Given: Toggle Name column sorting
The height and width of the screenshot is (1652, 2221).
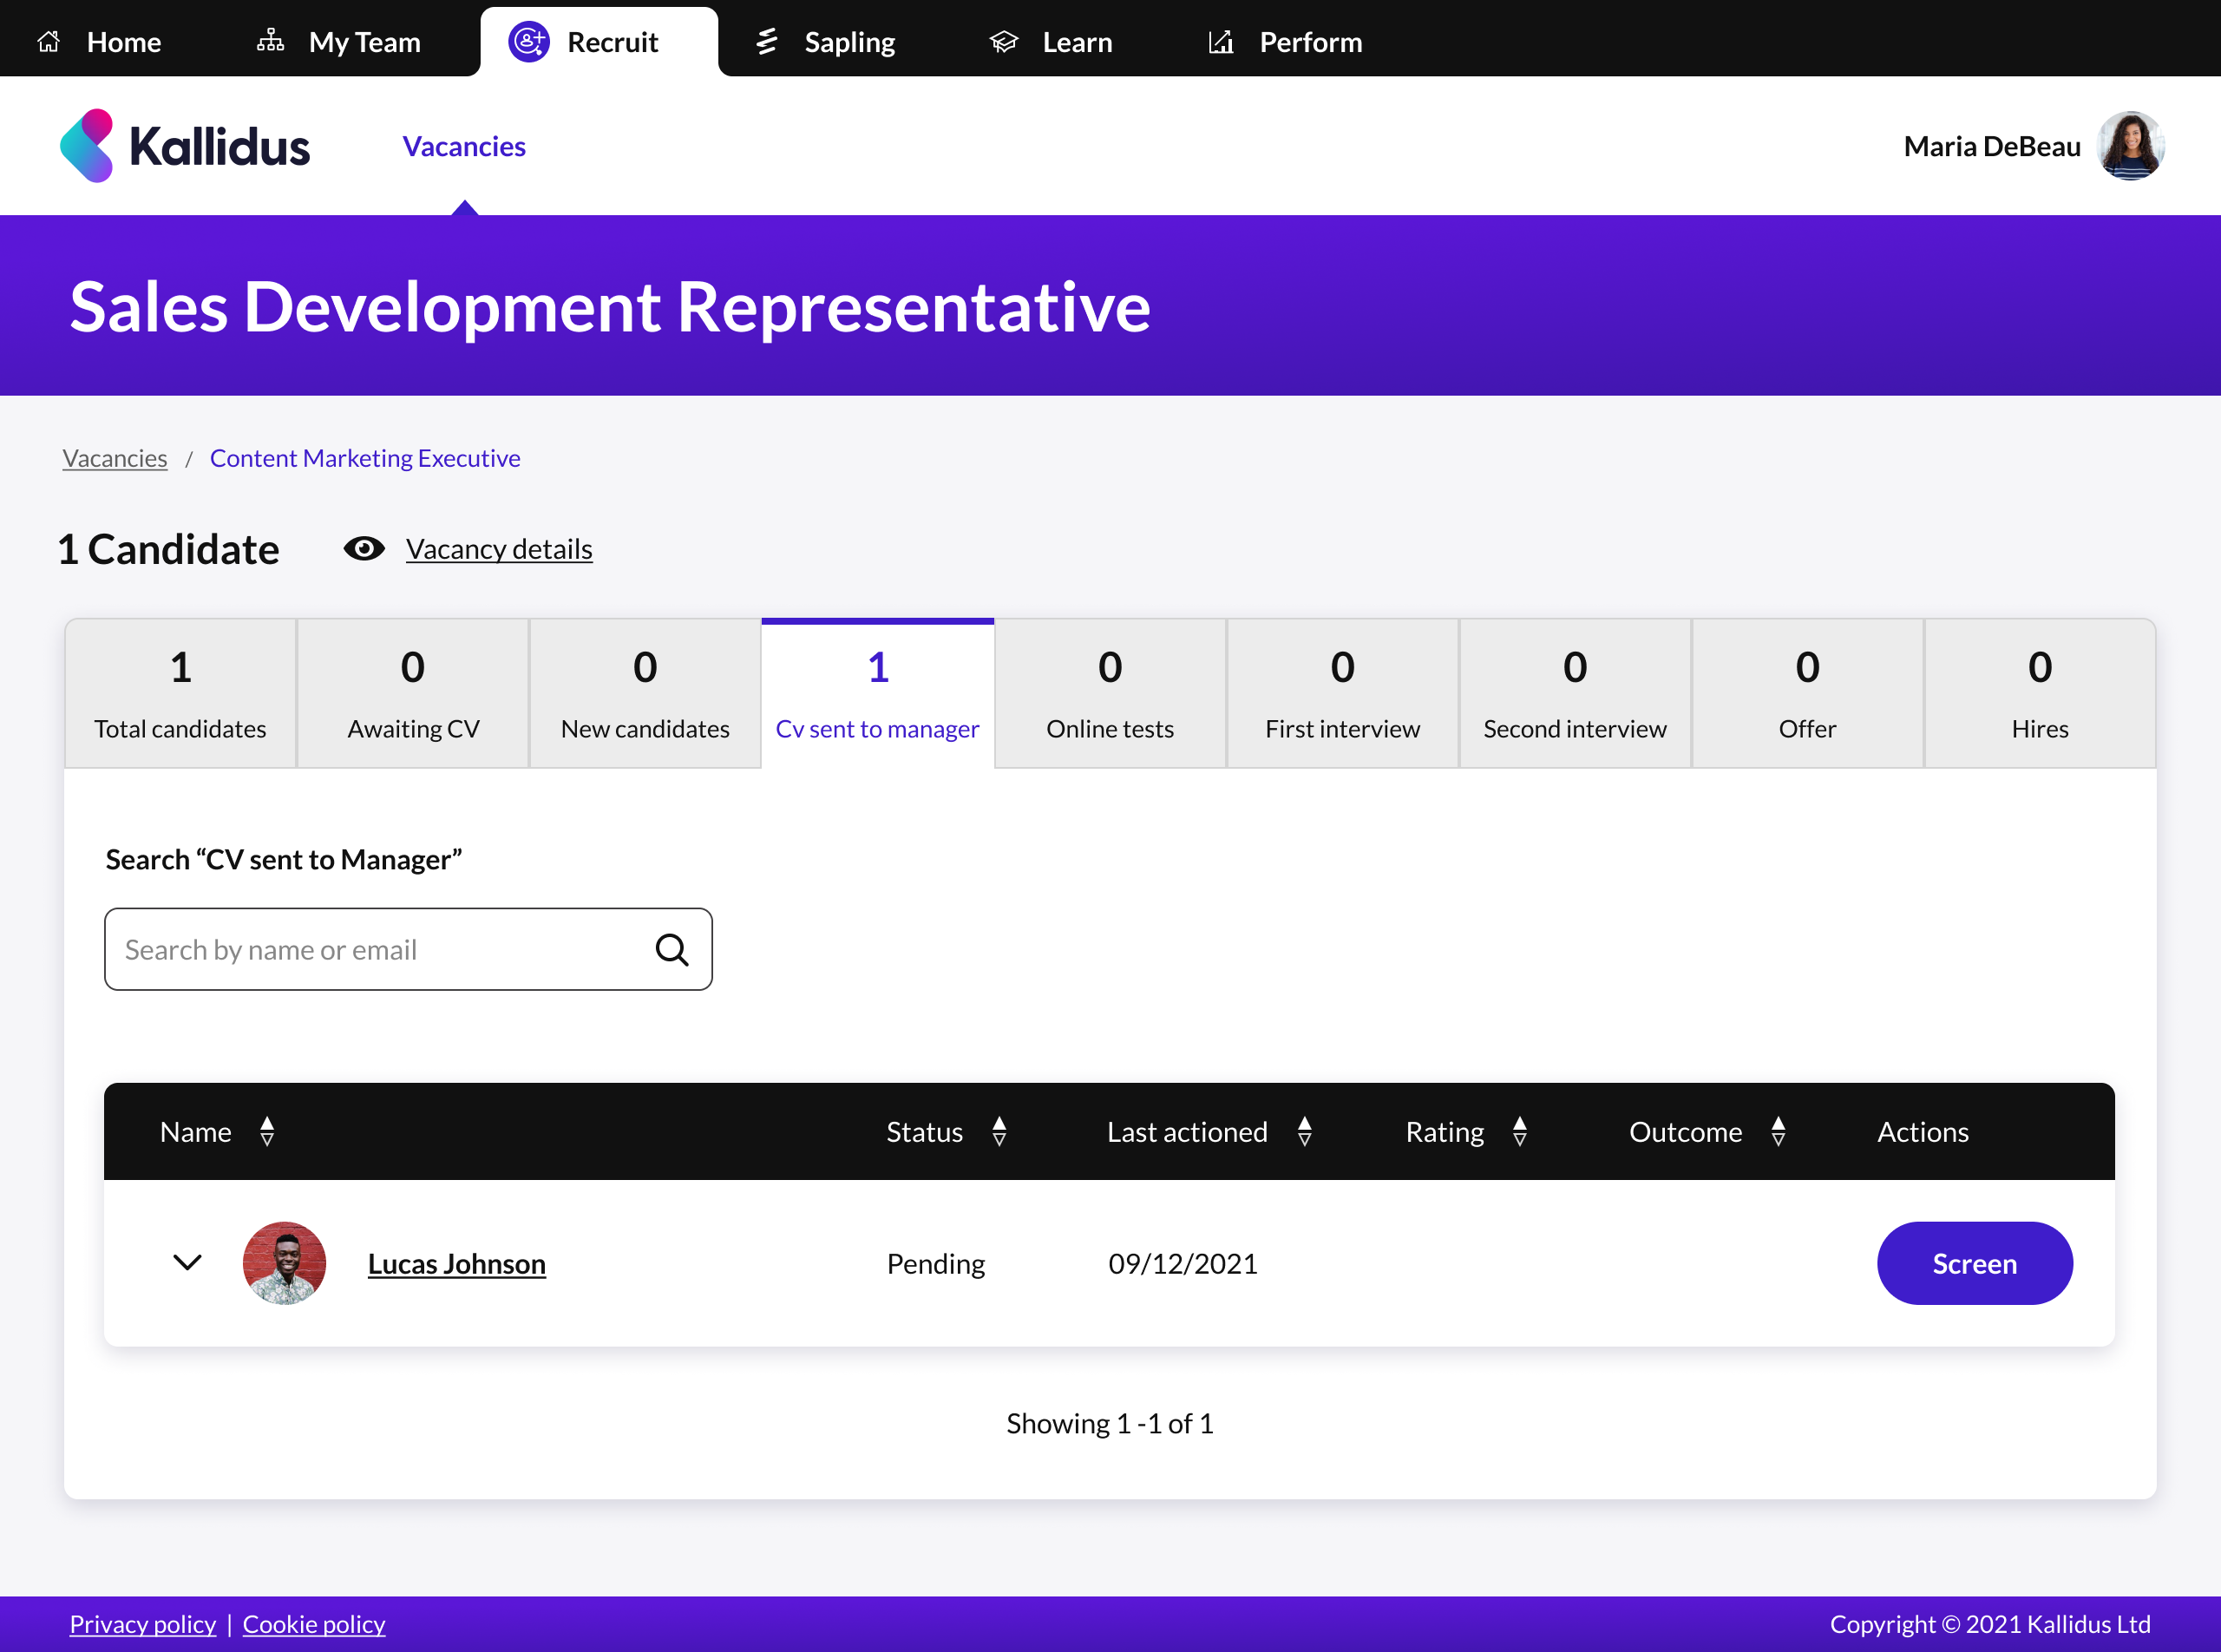Looking at the screenshot, I should click(268, 1131).
